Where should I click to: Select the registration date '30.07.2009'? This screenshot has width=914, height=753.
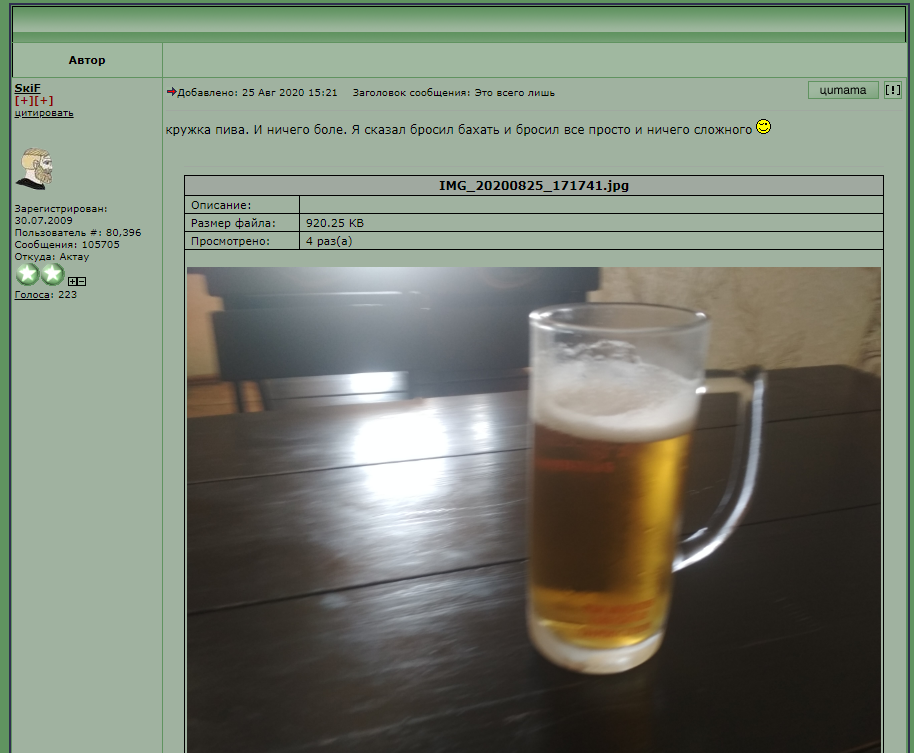click(x=44, y=220)
